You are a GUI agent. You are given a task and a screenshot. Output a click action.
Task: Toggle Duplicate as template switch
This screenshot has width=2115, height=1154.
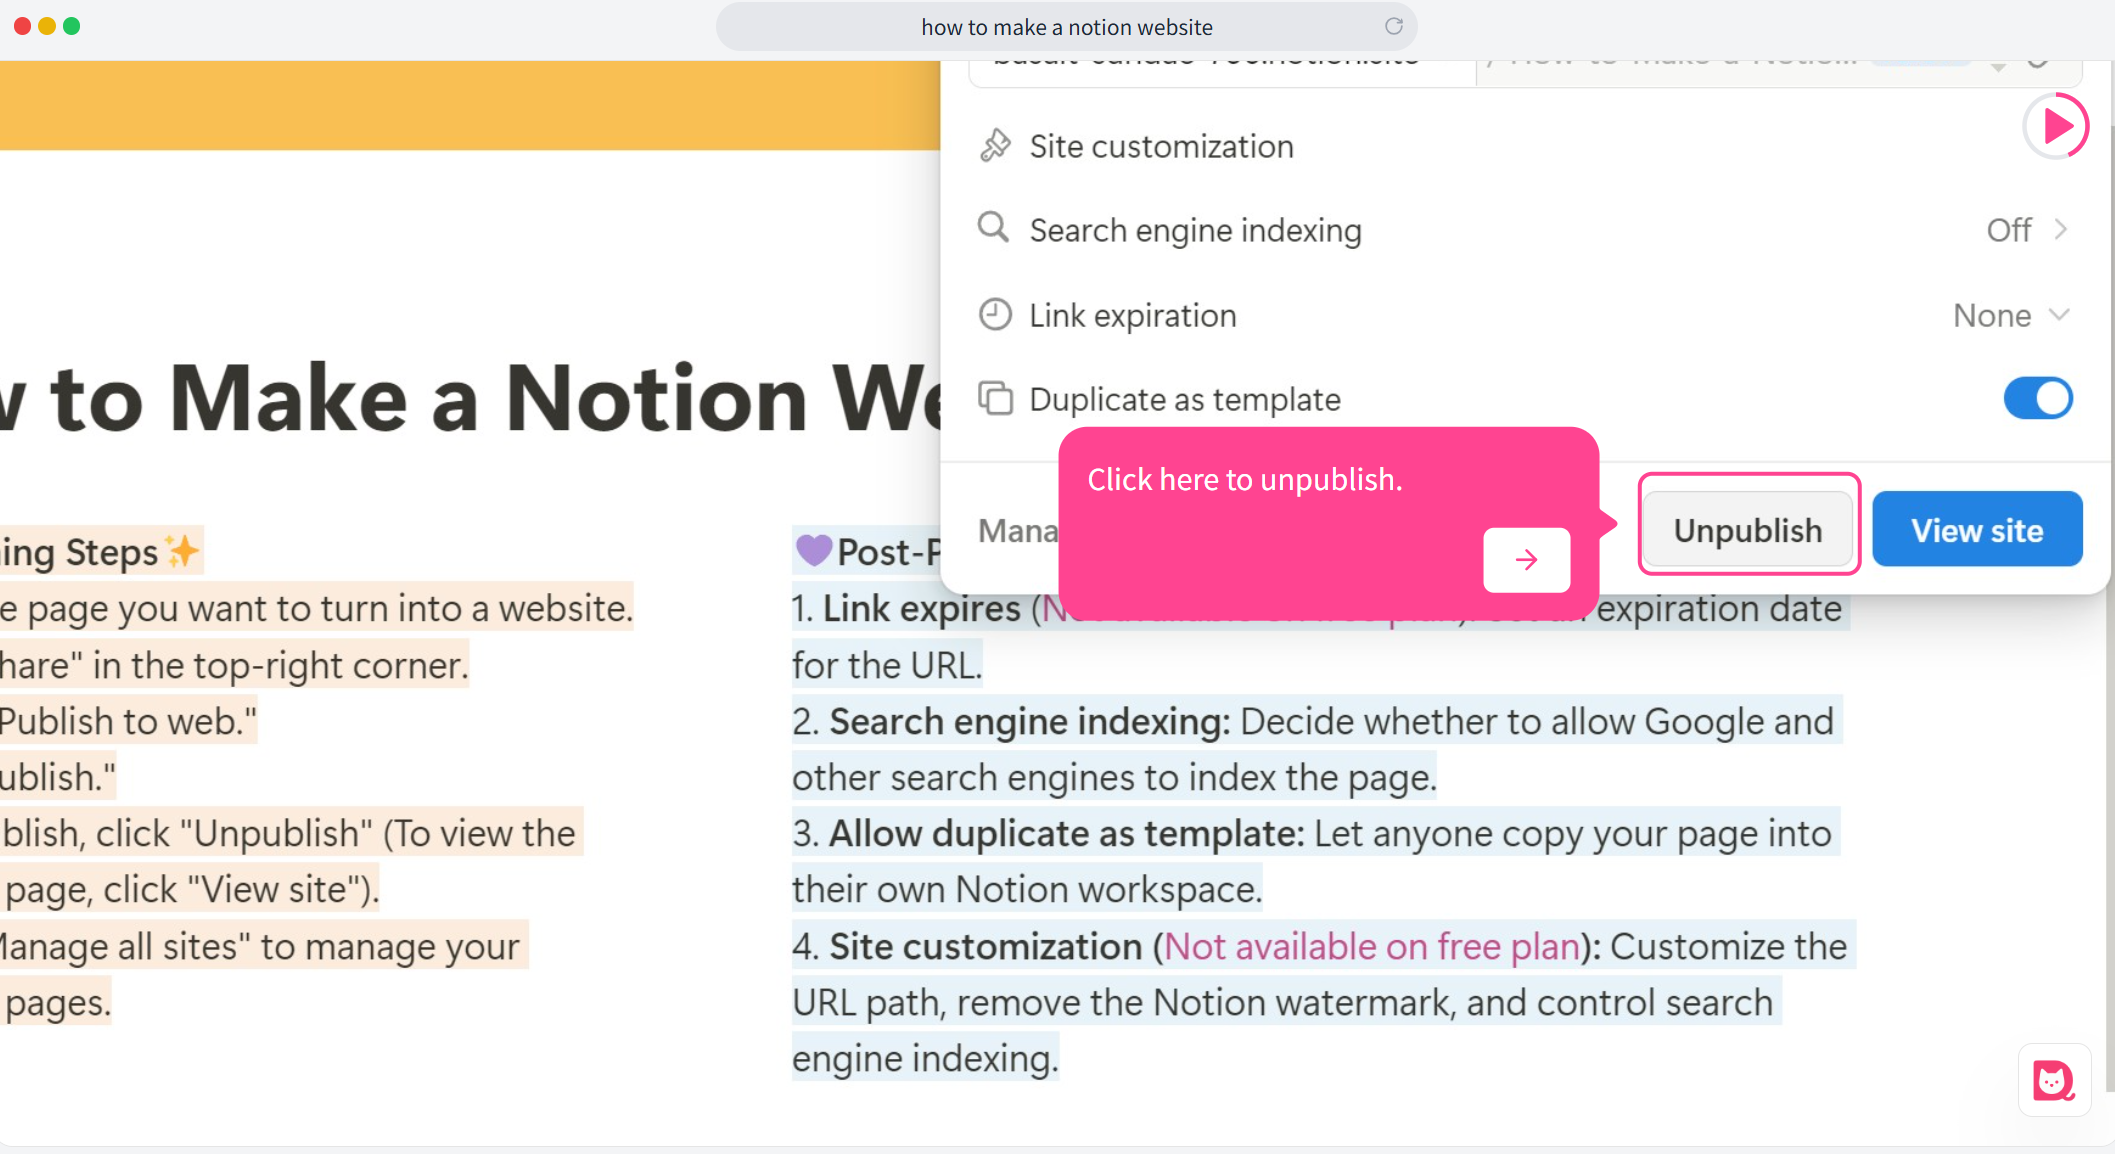pyautogui.click(x=2038, y=398)
